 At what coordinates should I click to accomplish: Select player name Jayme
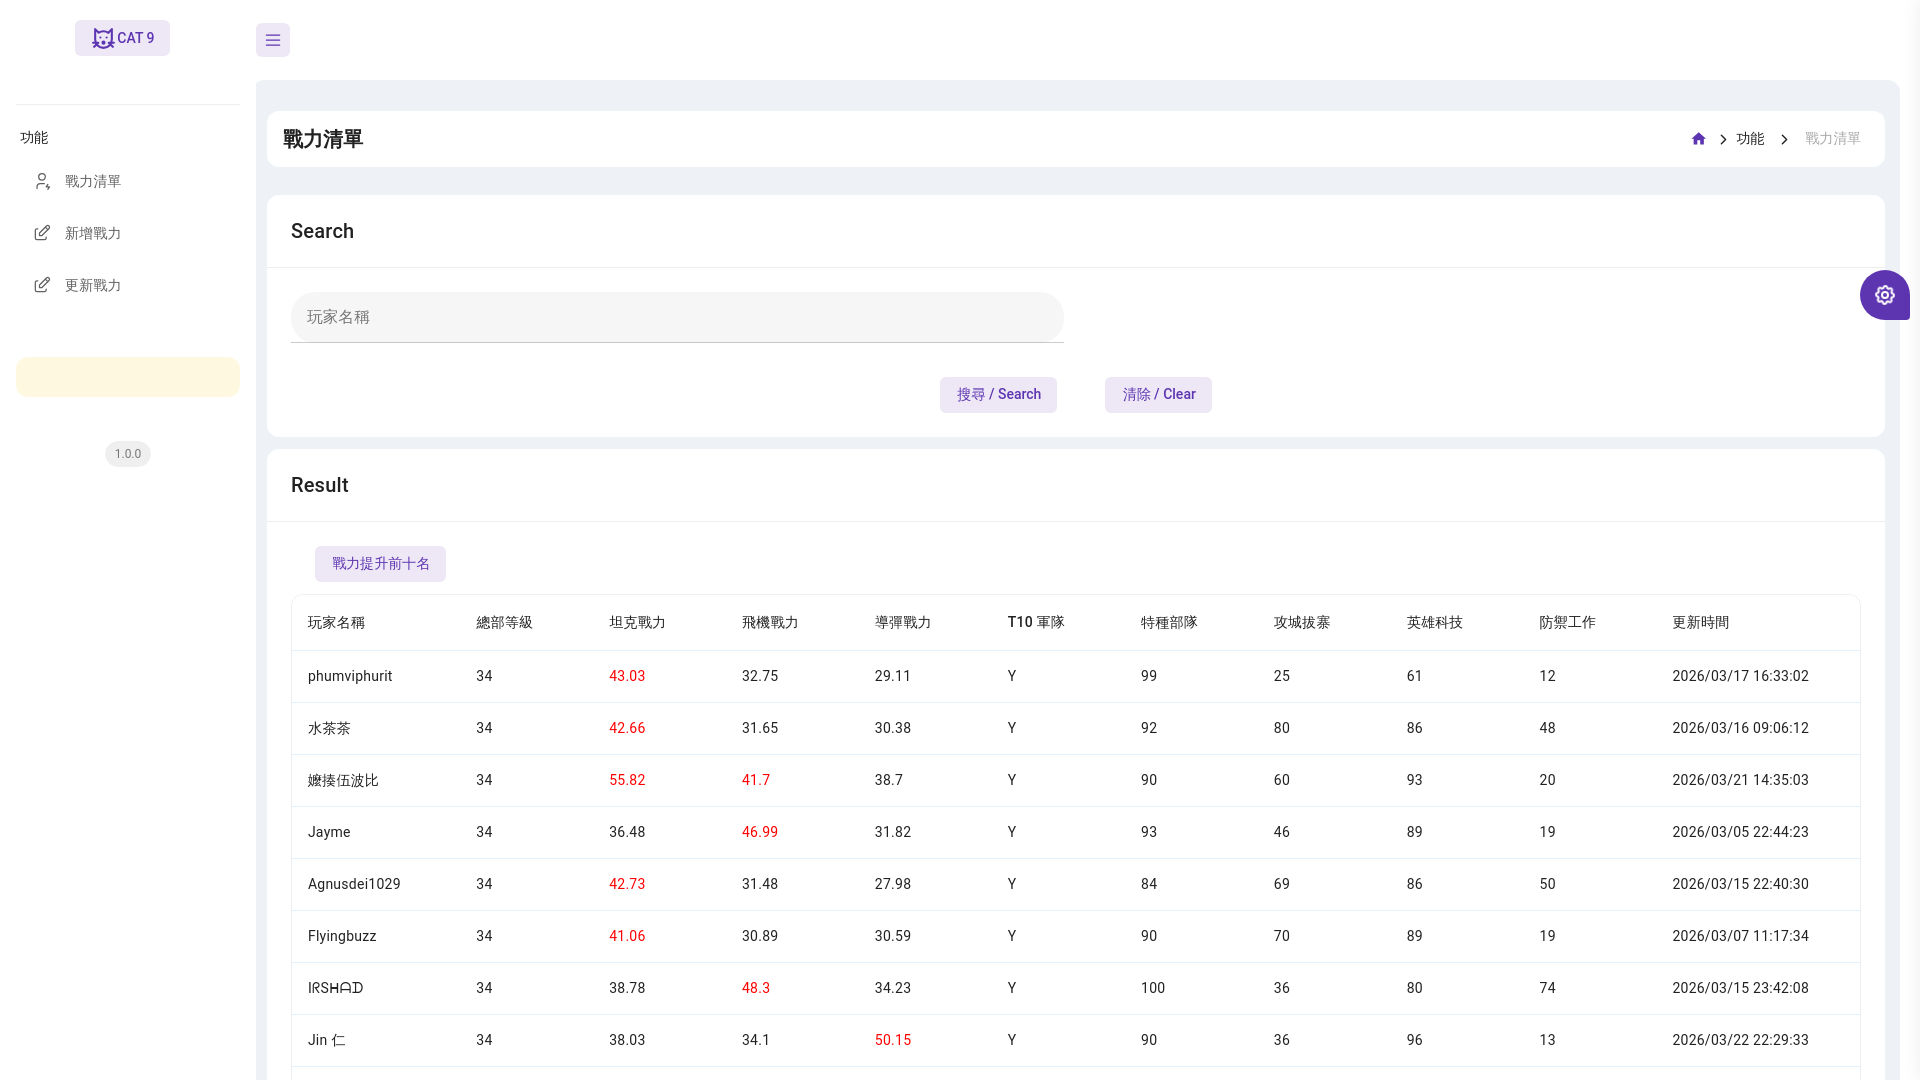[x=329, y=833]
